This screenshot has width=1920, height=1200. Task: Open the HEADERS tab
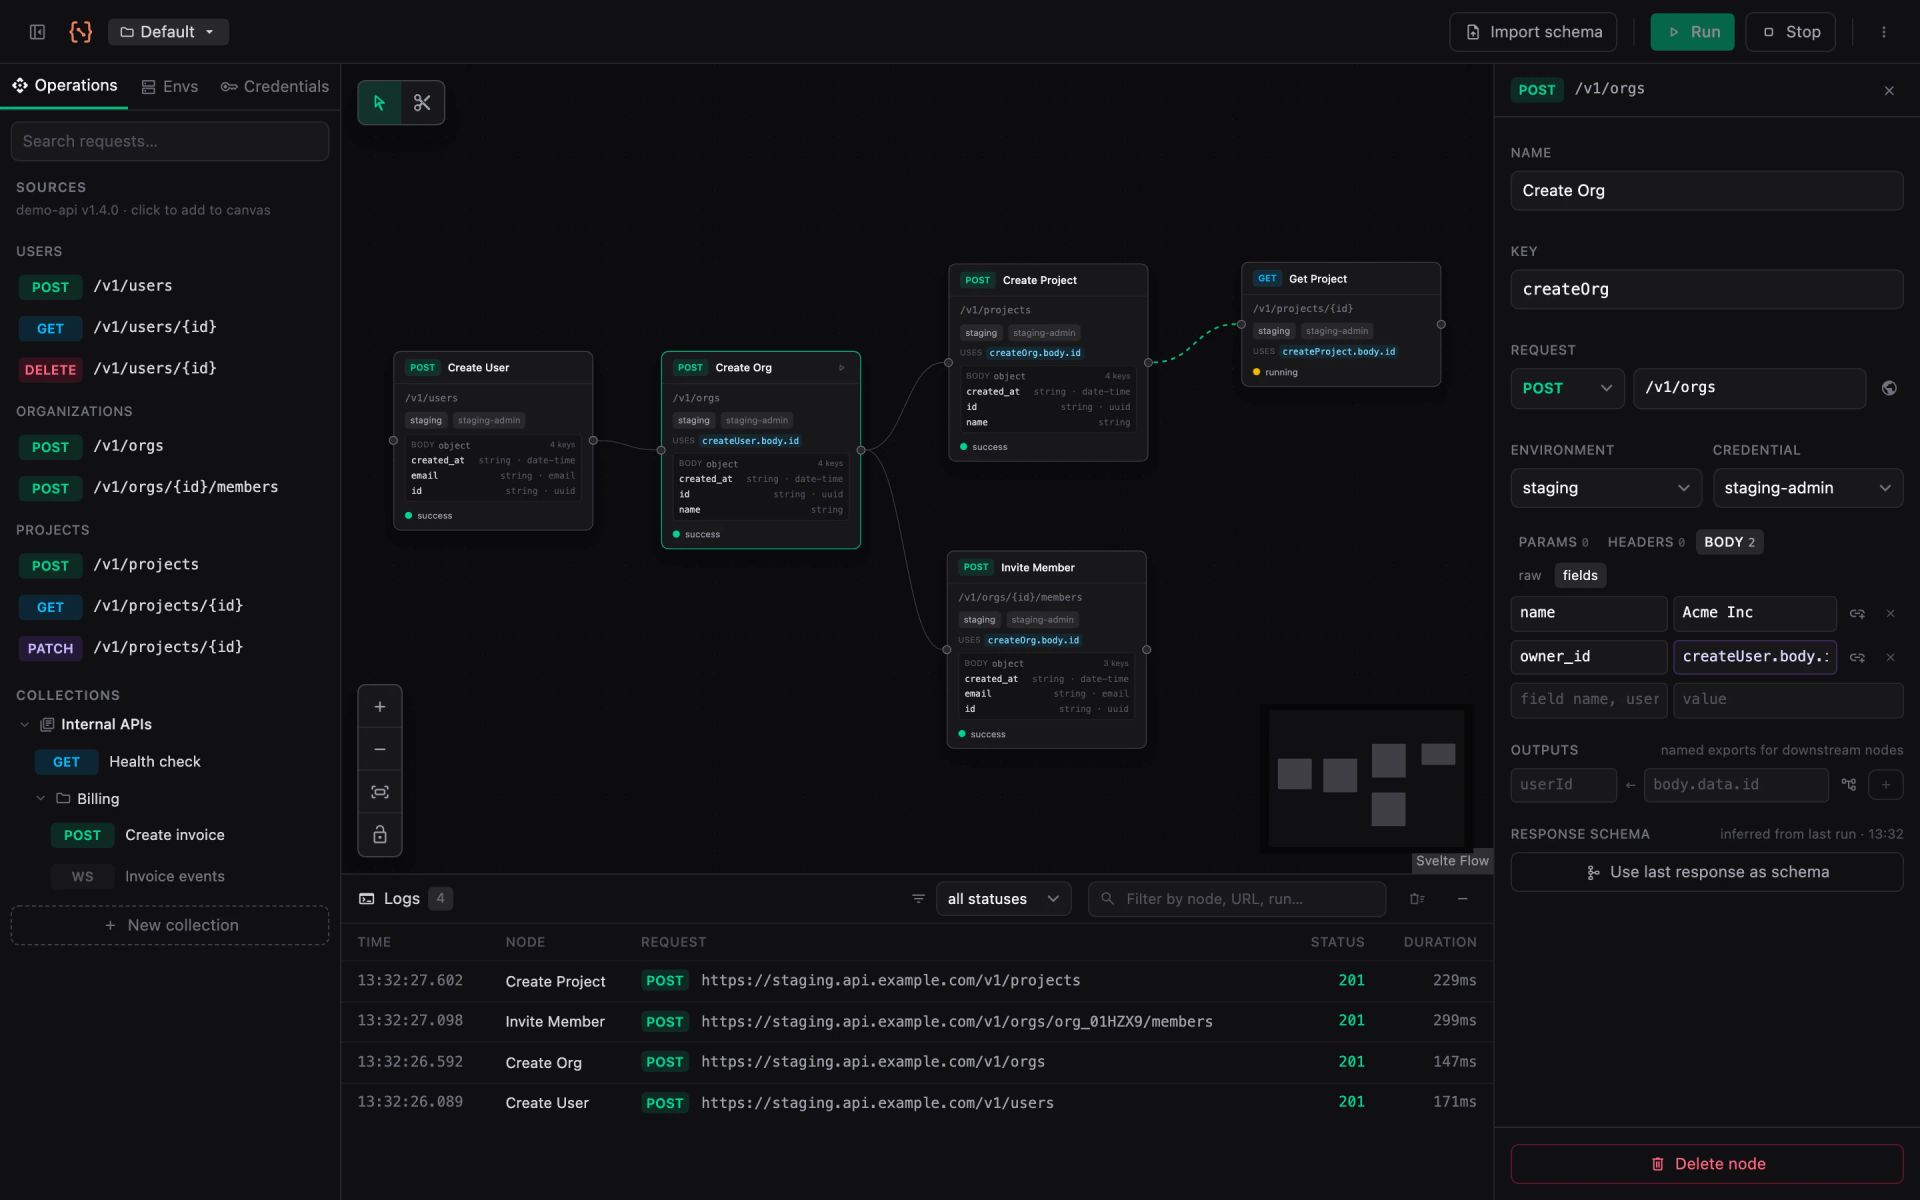[1646, 542]
